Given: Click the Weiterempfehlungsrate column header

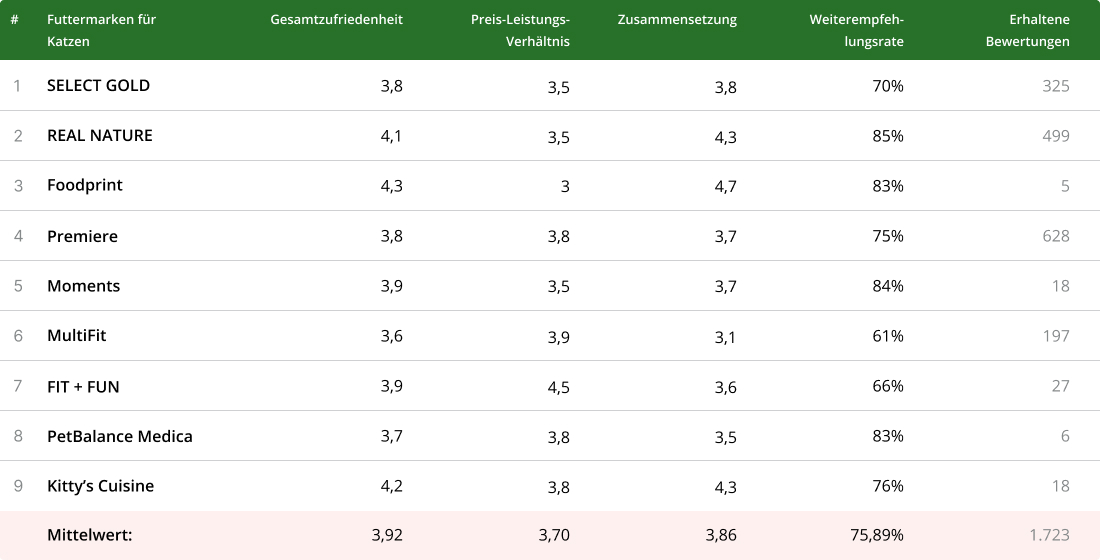Looking at the screenshot, I should pos(856,30).
